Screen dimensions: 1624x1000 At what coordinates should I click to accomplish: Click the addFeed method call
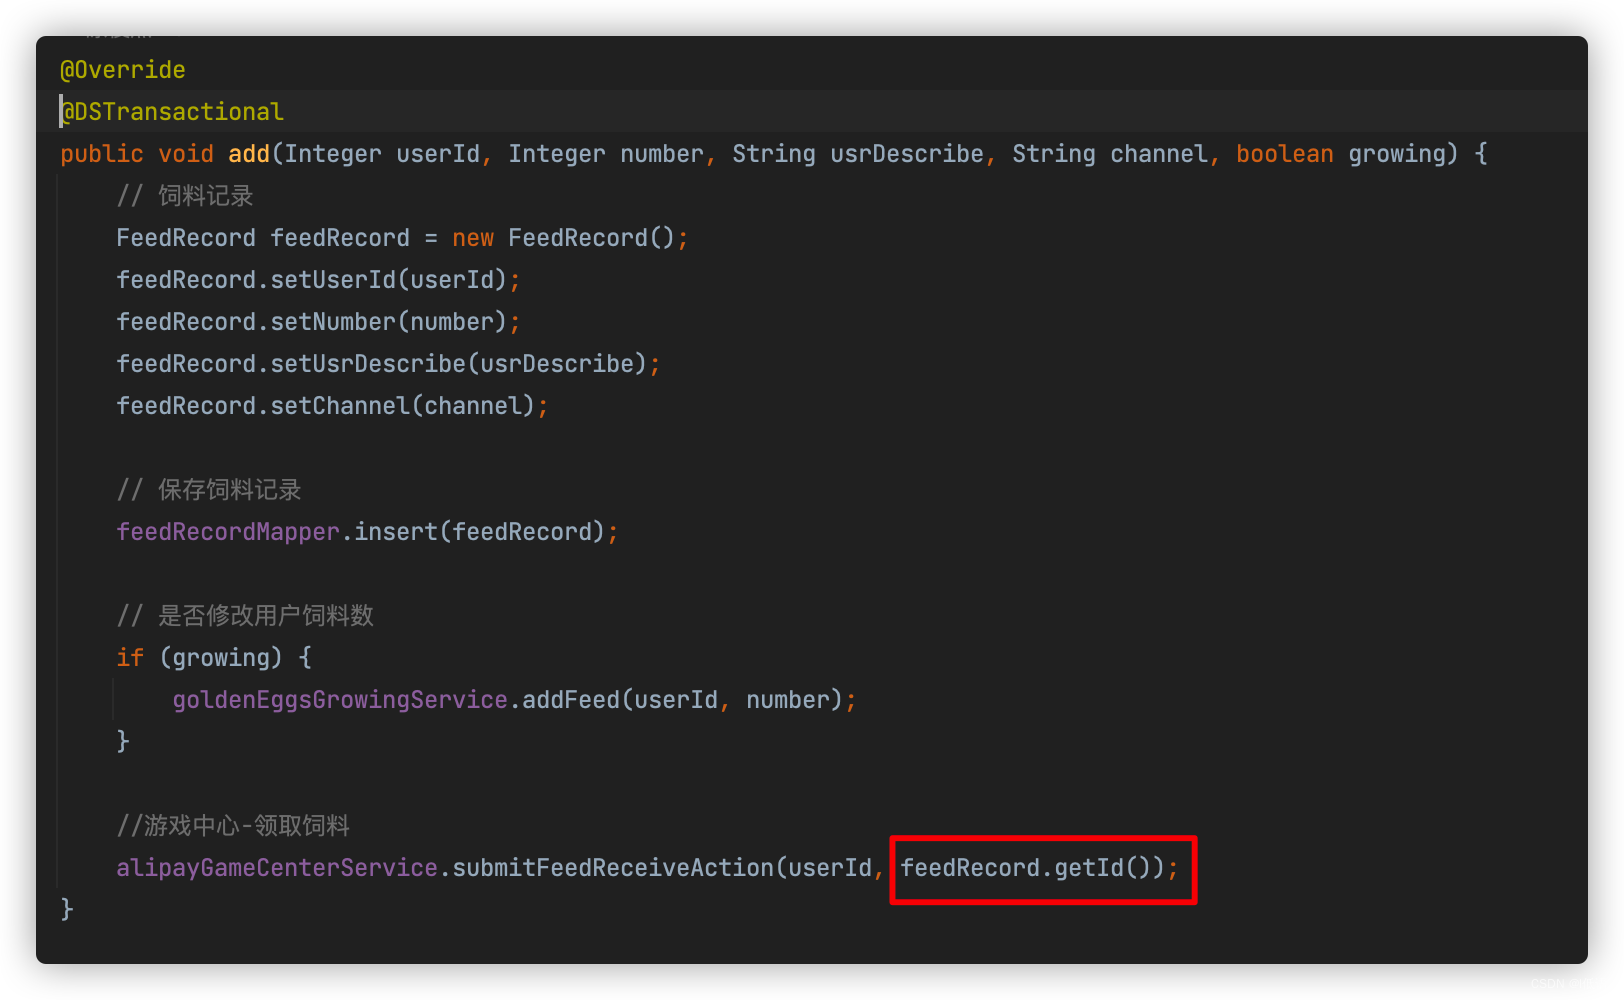571,700
